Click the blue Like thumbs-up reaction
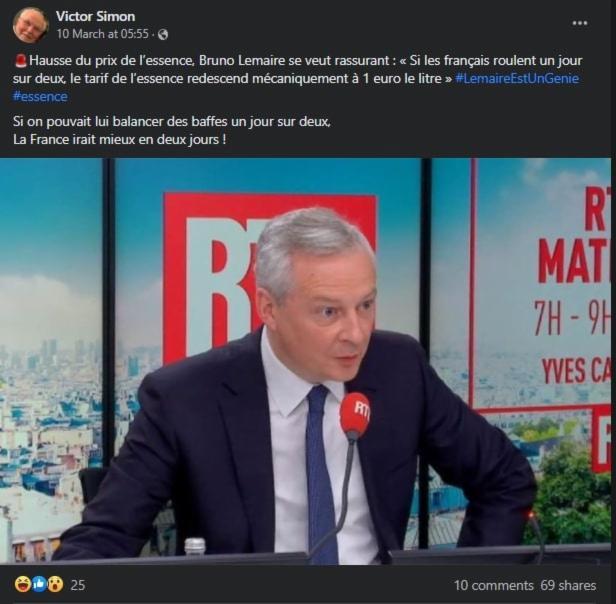Screen dimensions: 616x604 click(x=39, y=584)
